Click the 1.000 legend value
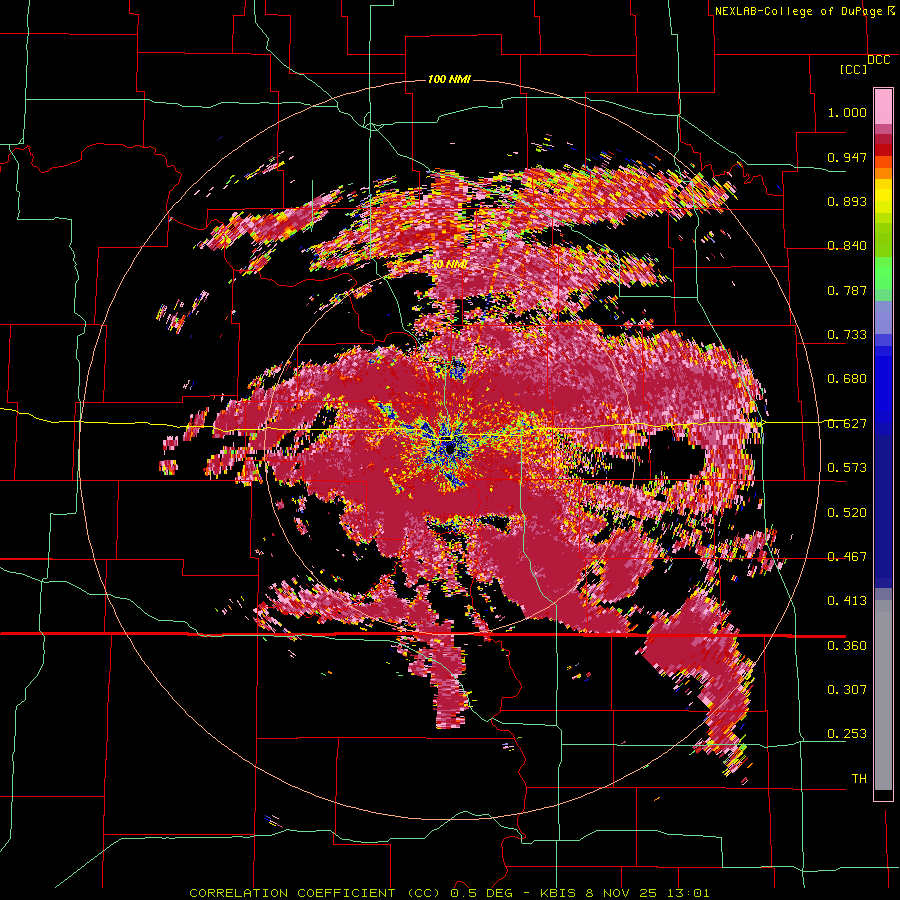 click(847, 112)
